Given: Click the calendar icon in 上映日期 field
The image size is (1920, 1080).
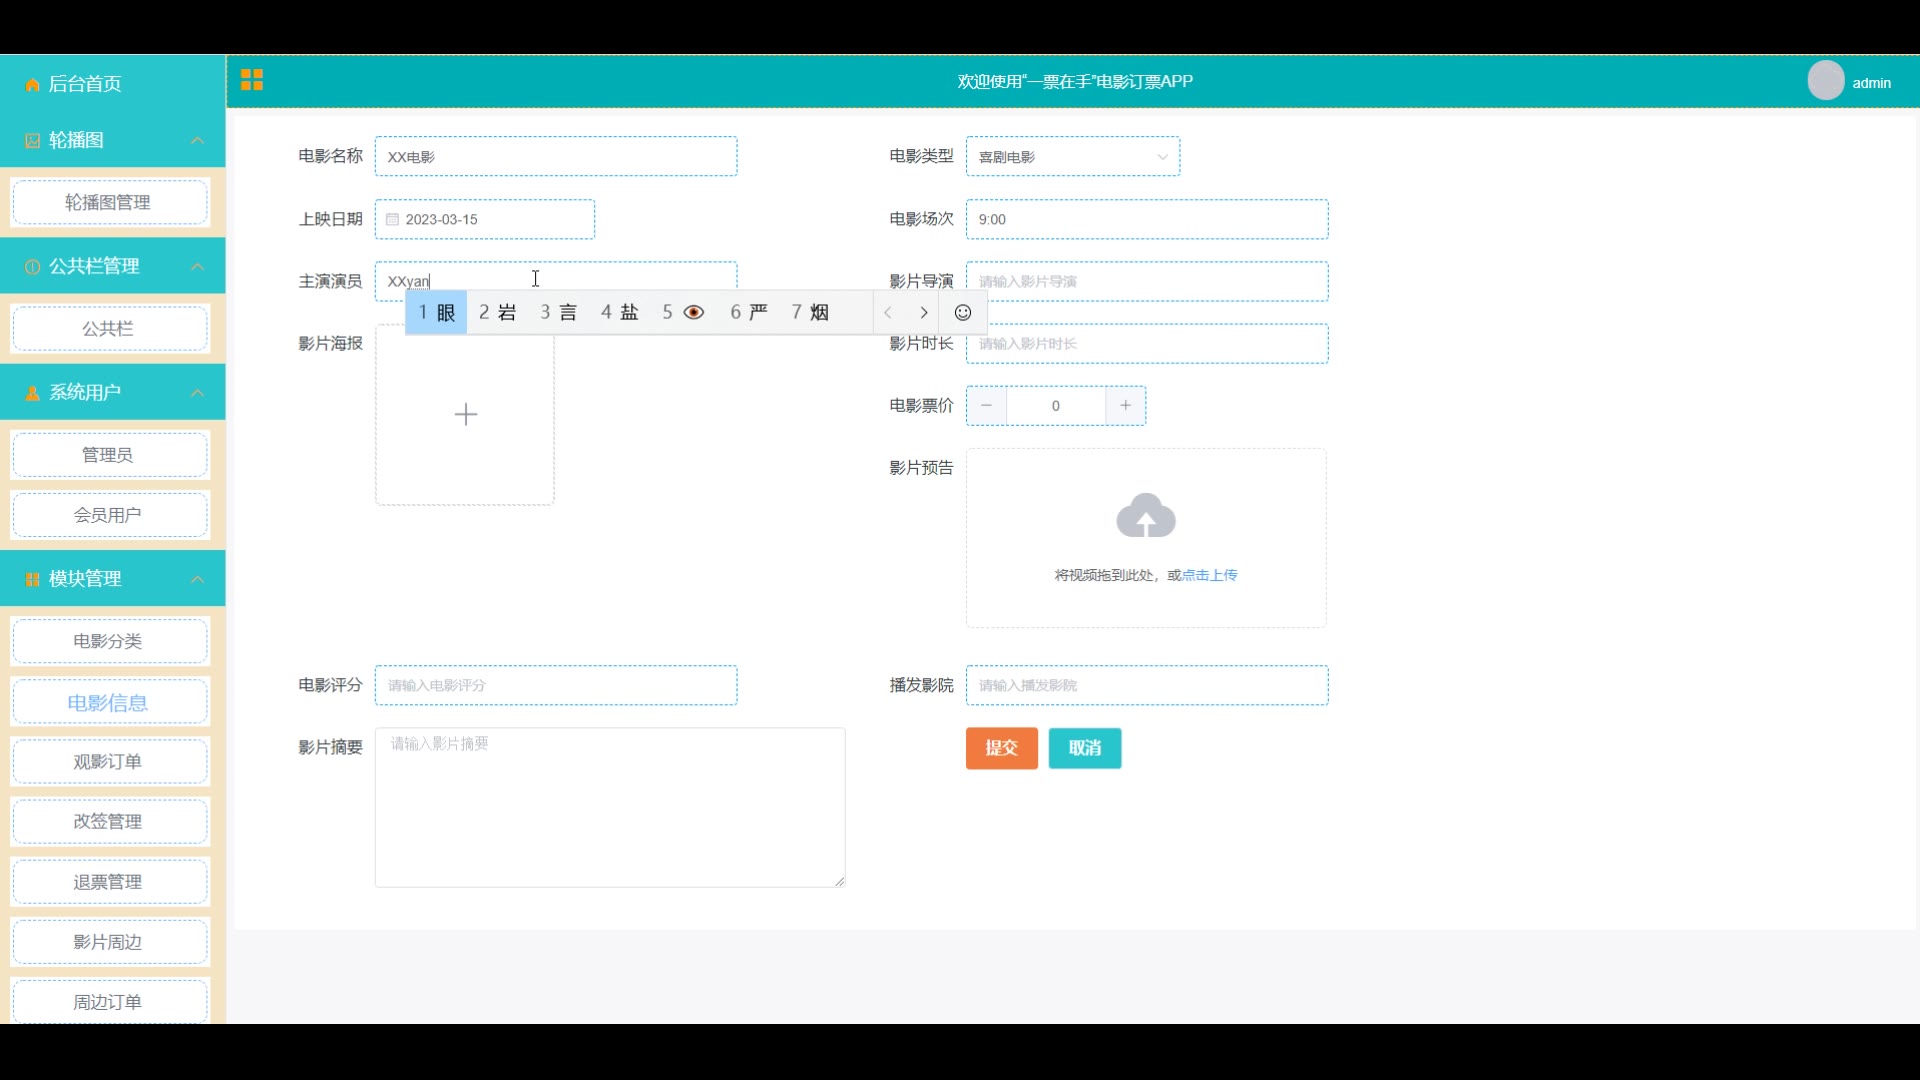Looking at the screenshot, I should point(392,220).
